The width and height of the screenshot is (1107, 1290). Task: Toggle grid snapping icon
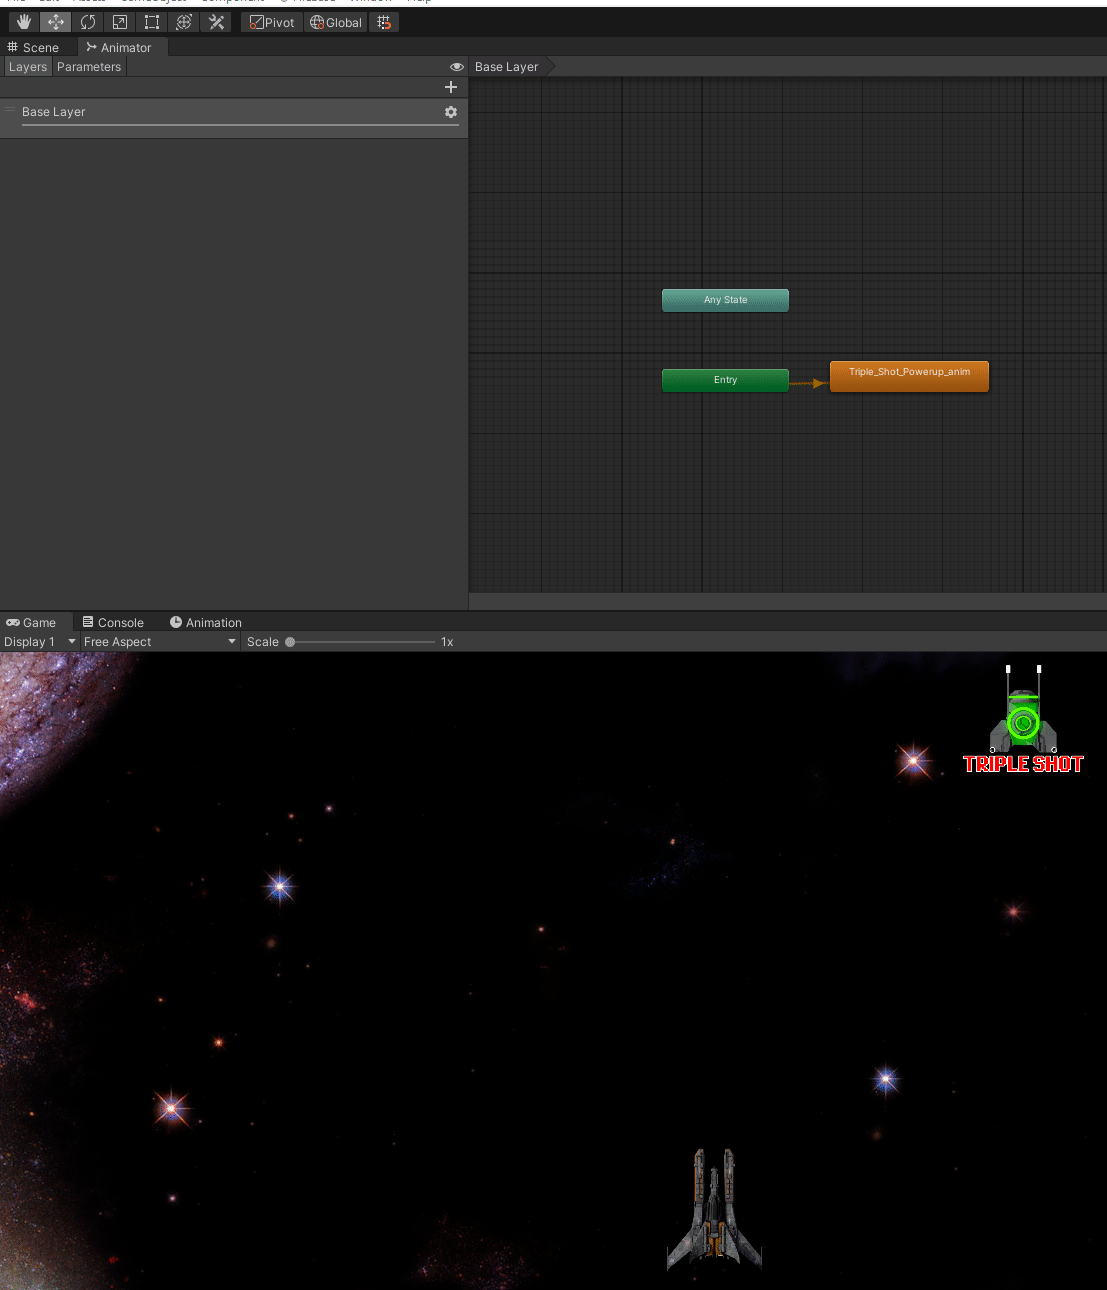[x=384, y=22]
